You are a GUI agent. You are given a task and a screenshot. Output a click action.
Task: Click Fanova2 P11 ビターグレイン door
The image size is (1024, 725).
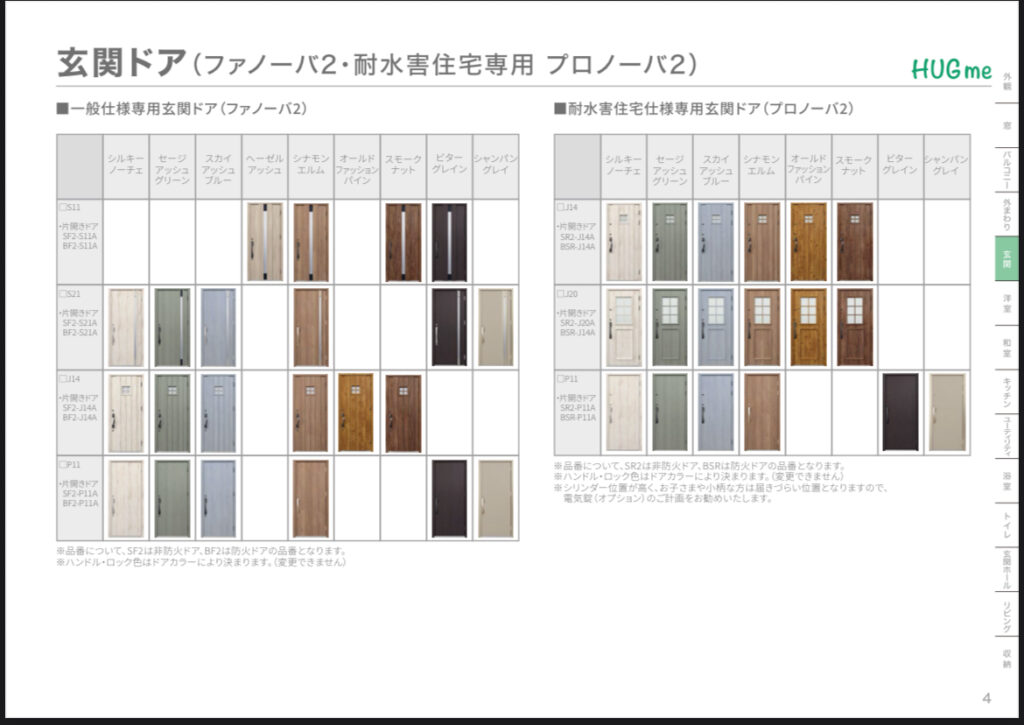point(449,499)
